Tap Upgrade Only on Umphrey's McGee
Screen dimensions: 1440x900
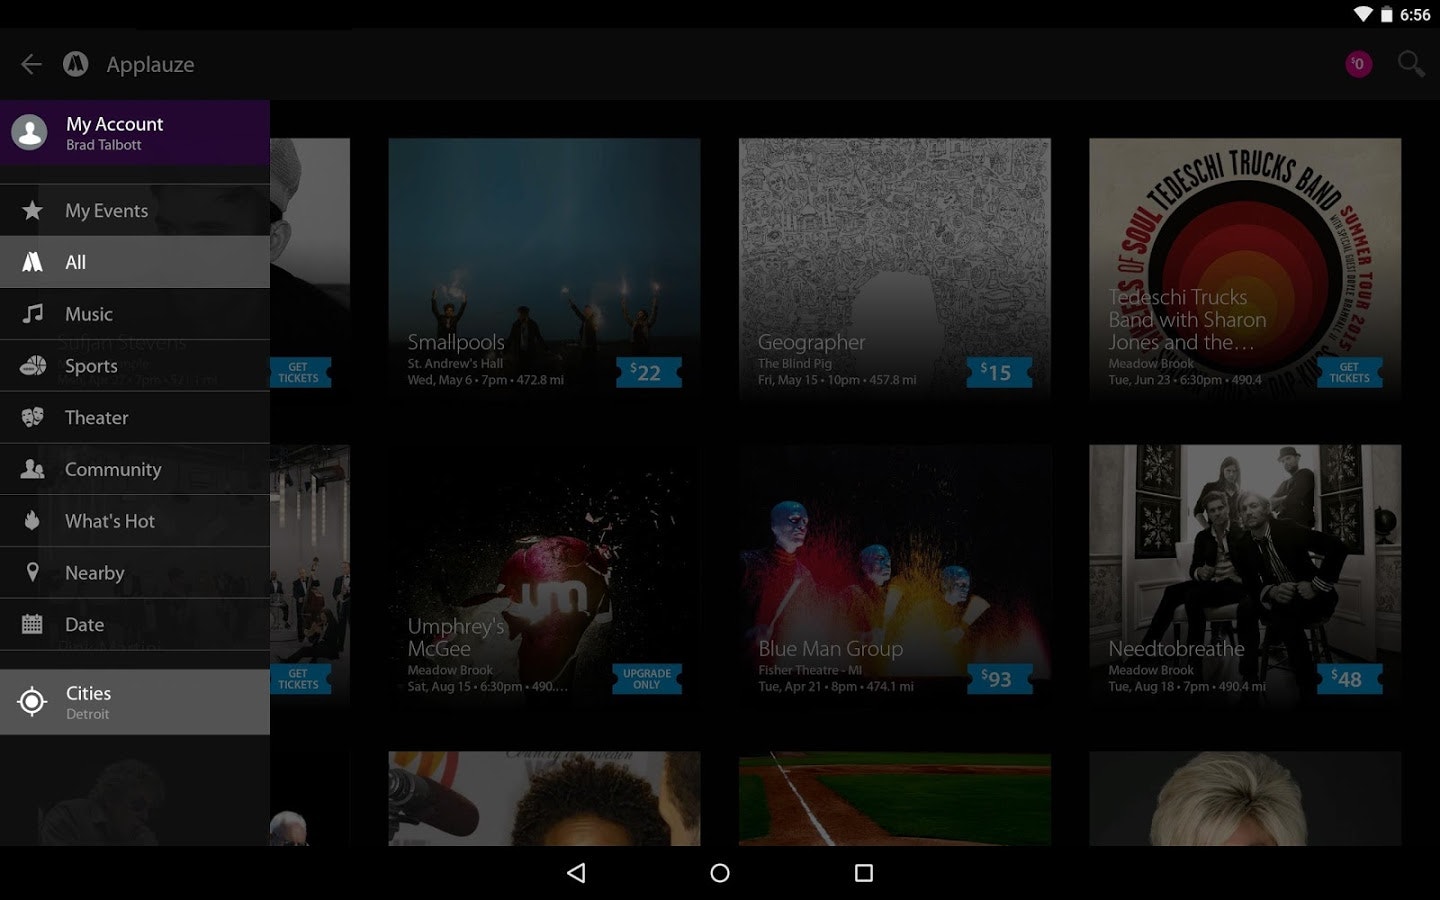[647, 679]
